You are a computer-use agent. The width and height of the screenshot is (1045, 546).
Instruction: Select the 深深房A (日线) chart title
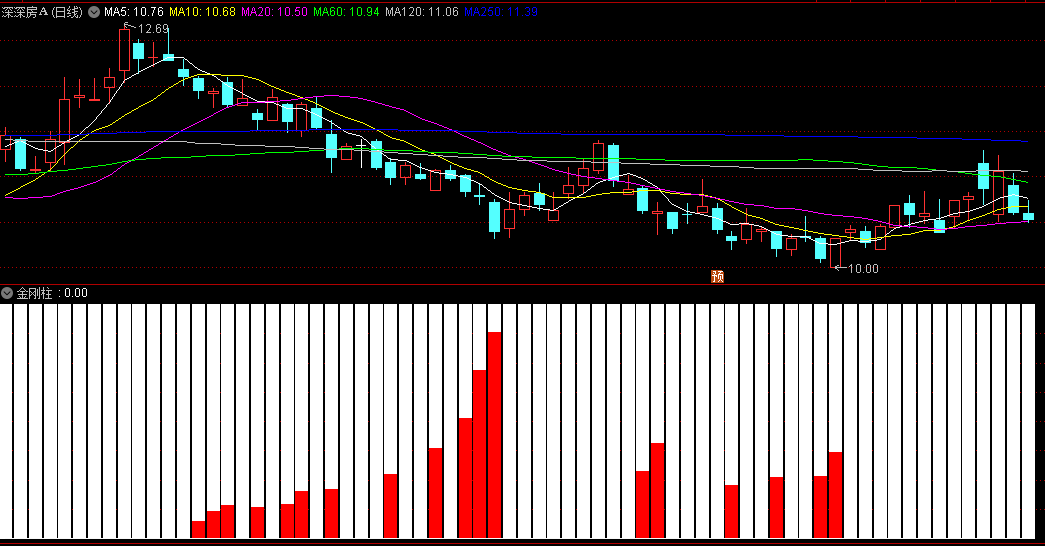click(x=42, y=12)
